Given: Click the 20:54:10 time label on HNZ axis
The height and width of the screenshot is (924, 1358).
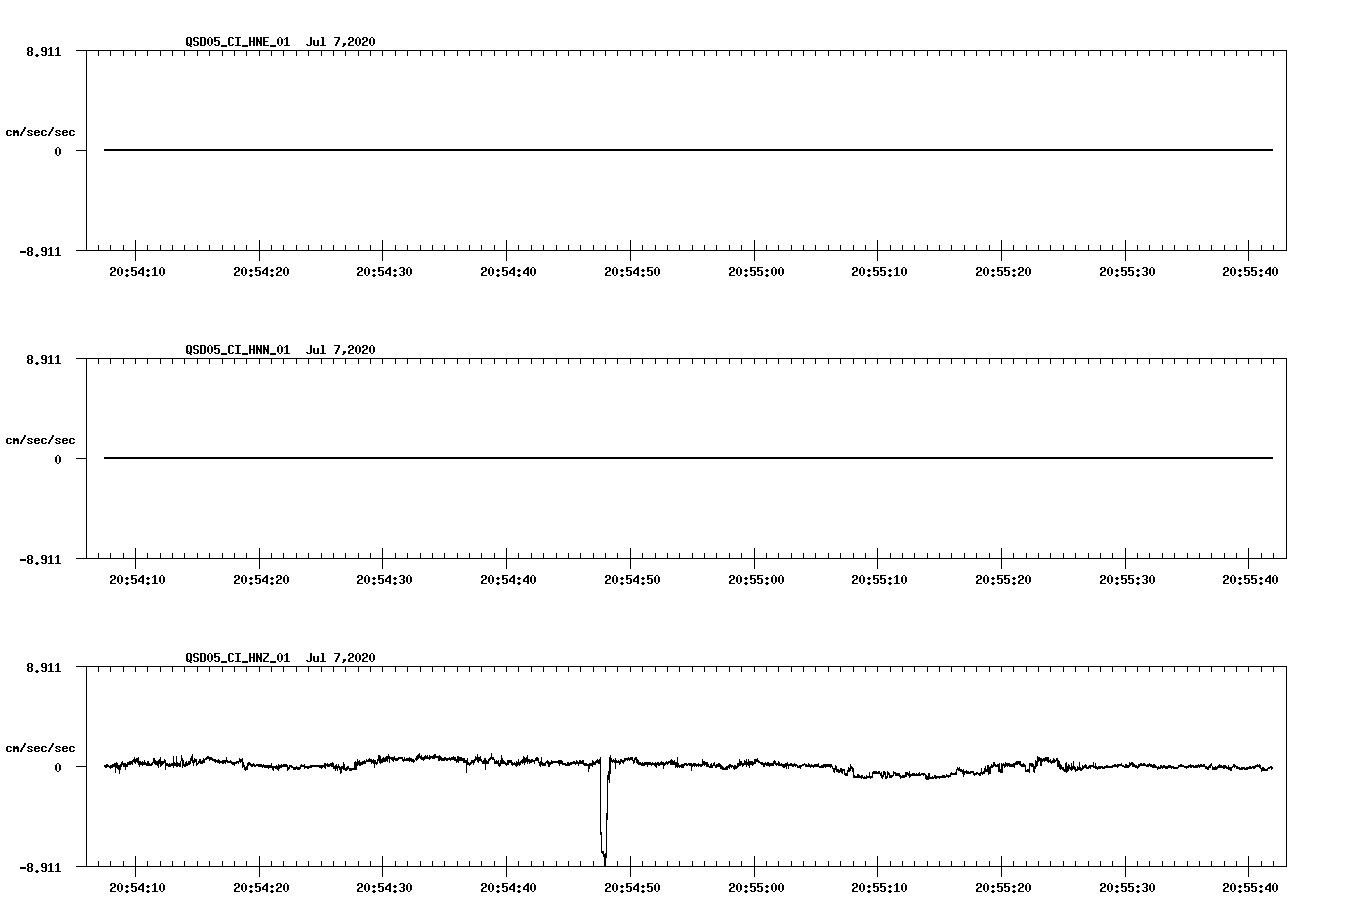Looking at the screenshot, I should click(137, 887).
